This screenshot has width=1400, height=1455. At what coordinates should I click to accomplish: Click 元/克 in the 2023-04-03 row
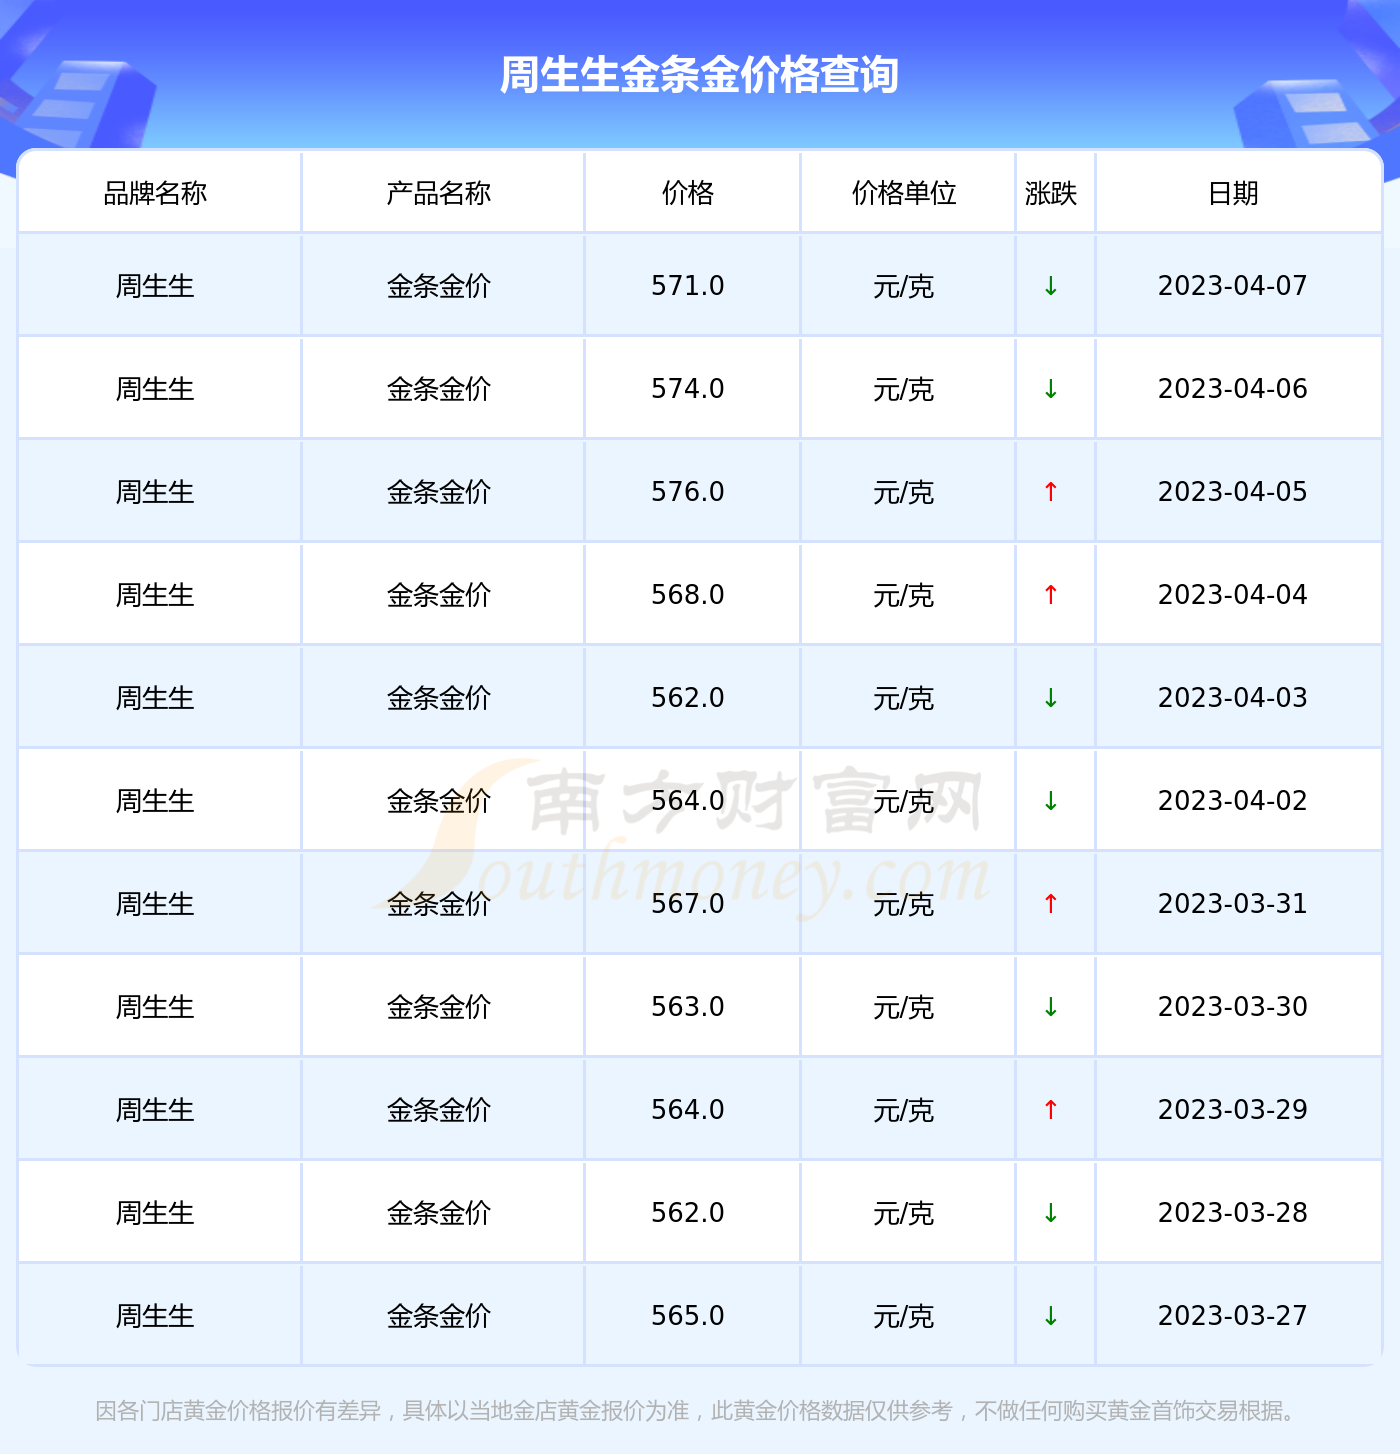pos(904,699)
